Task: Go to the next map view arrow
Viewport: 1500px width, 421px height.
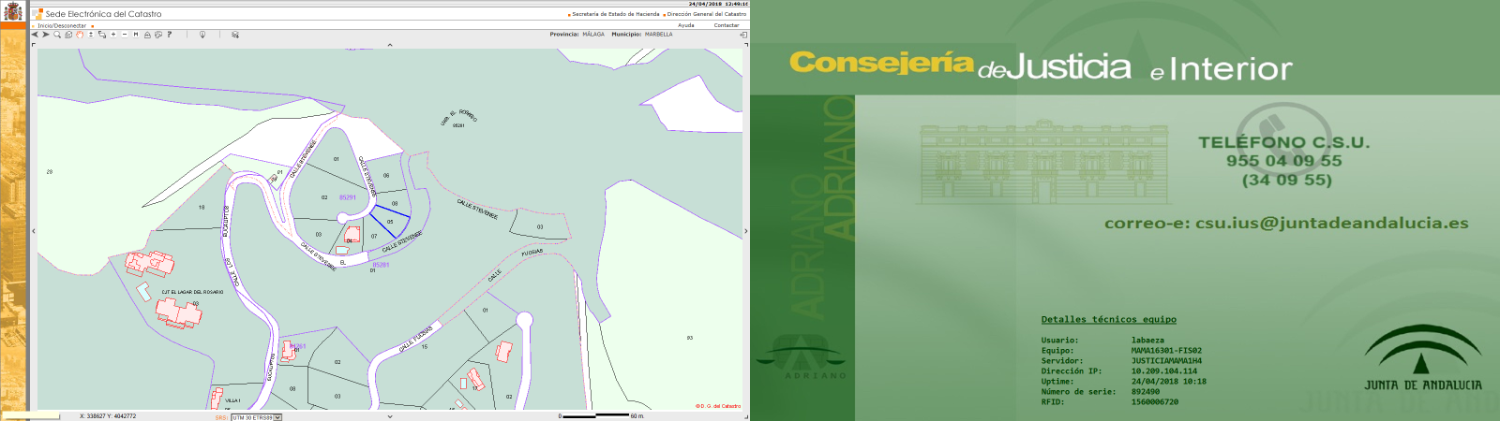Action: point(46,34)
